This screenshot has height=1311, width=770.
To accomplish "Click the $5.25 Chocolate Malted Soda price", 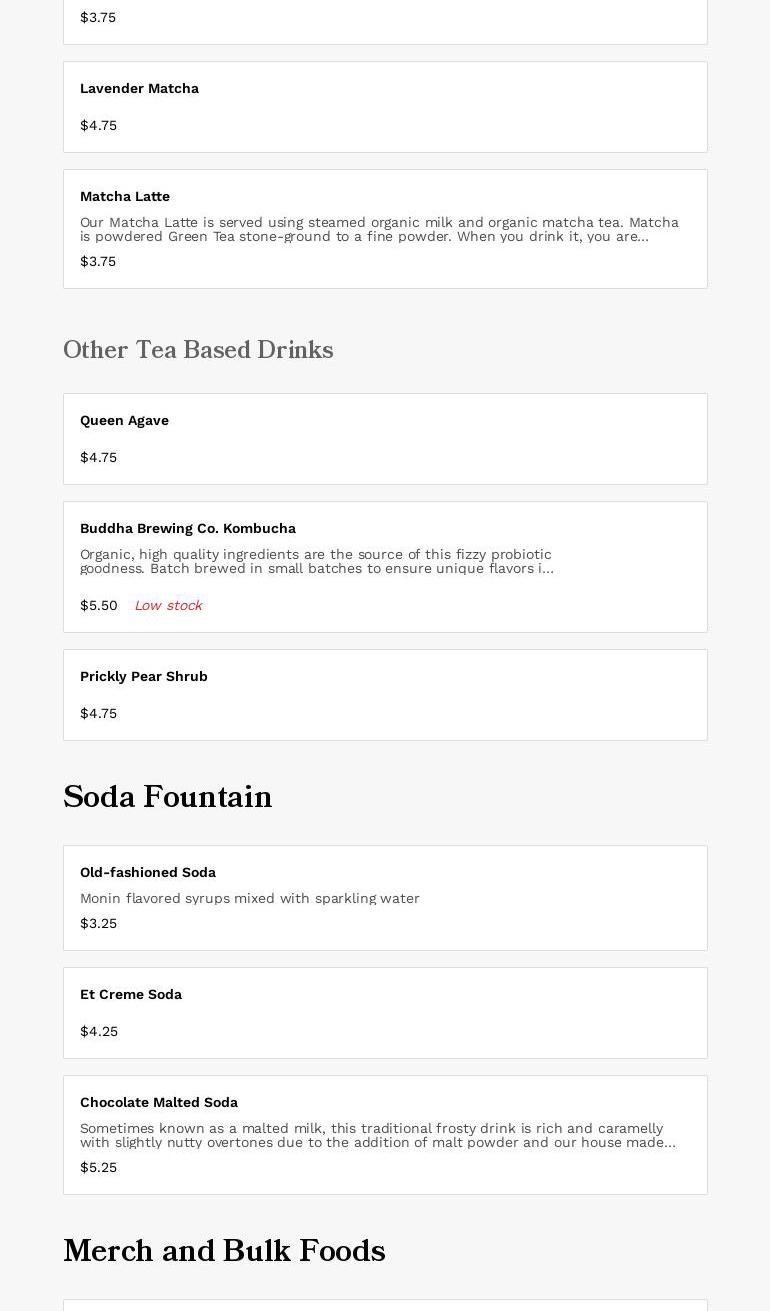I will tap(98, 1168).
